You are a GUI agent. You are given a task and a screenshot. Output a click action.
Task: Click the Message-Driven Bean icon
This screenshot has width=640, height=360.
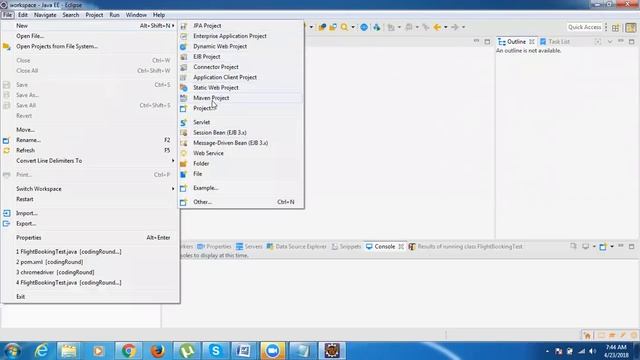click(x=184, y=143)
